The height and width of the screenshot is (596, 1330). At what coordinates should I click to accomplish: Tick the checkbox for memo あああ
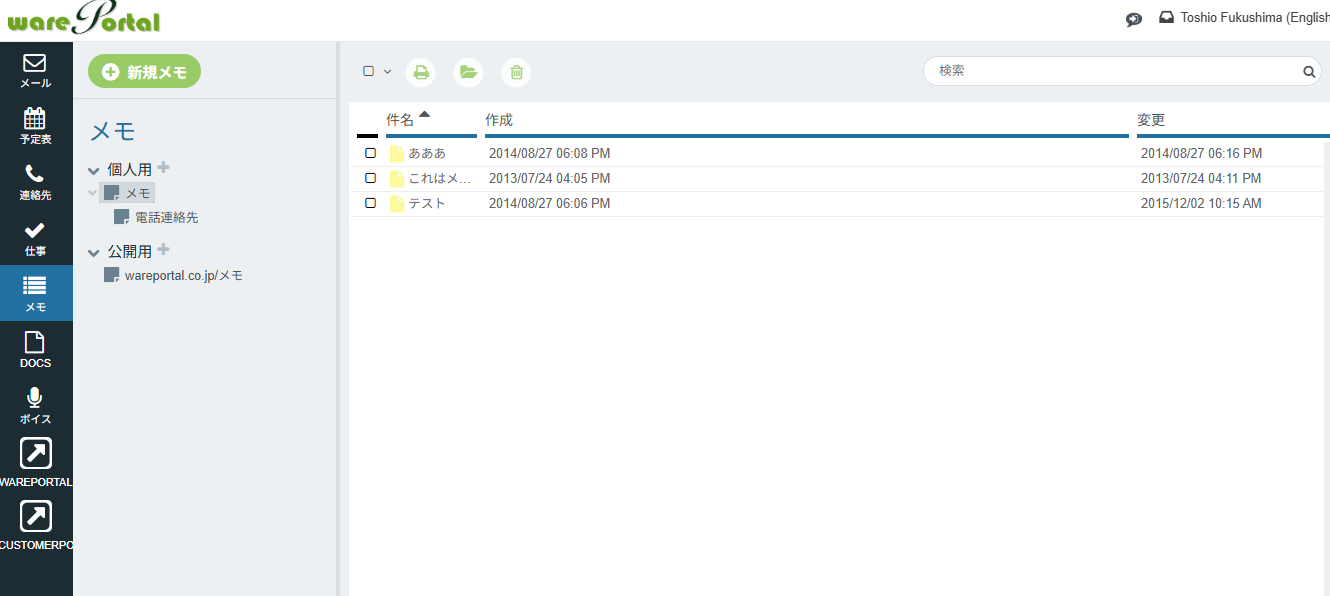tap(370, 153)
